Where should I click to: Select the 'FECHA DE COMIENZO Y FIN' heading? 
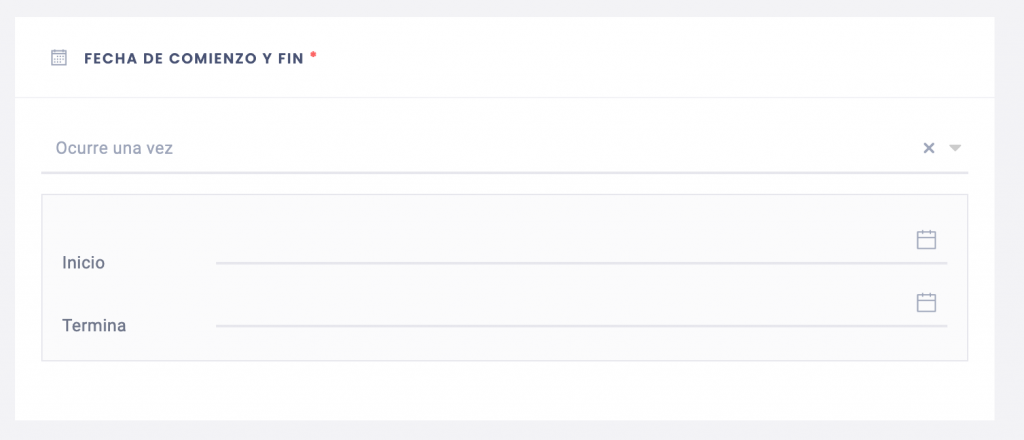coord(194,58)
